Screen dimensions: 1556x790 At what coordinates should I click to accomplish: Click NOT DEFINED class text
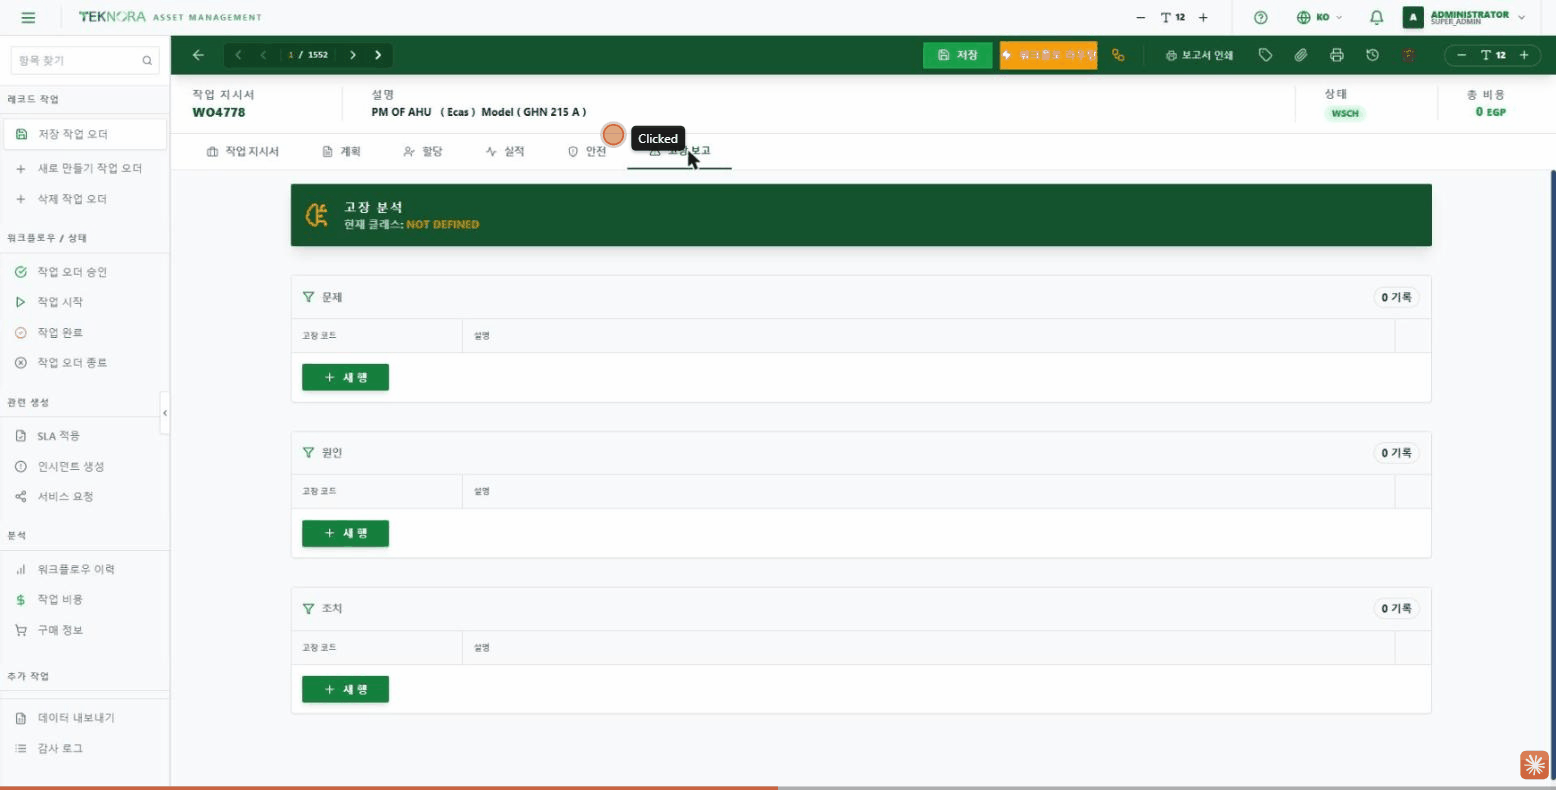pos(442,225)
